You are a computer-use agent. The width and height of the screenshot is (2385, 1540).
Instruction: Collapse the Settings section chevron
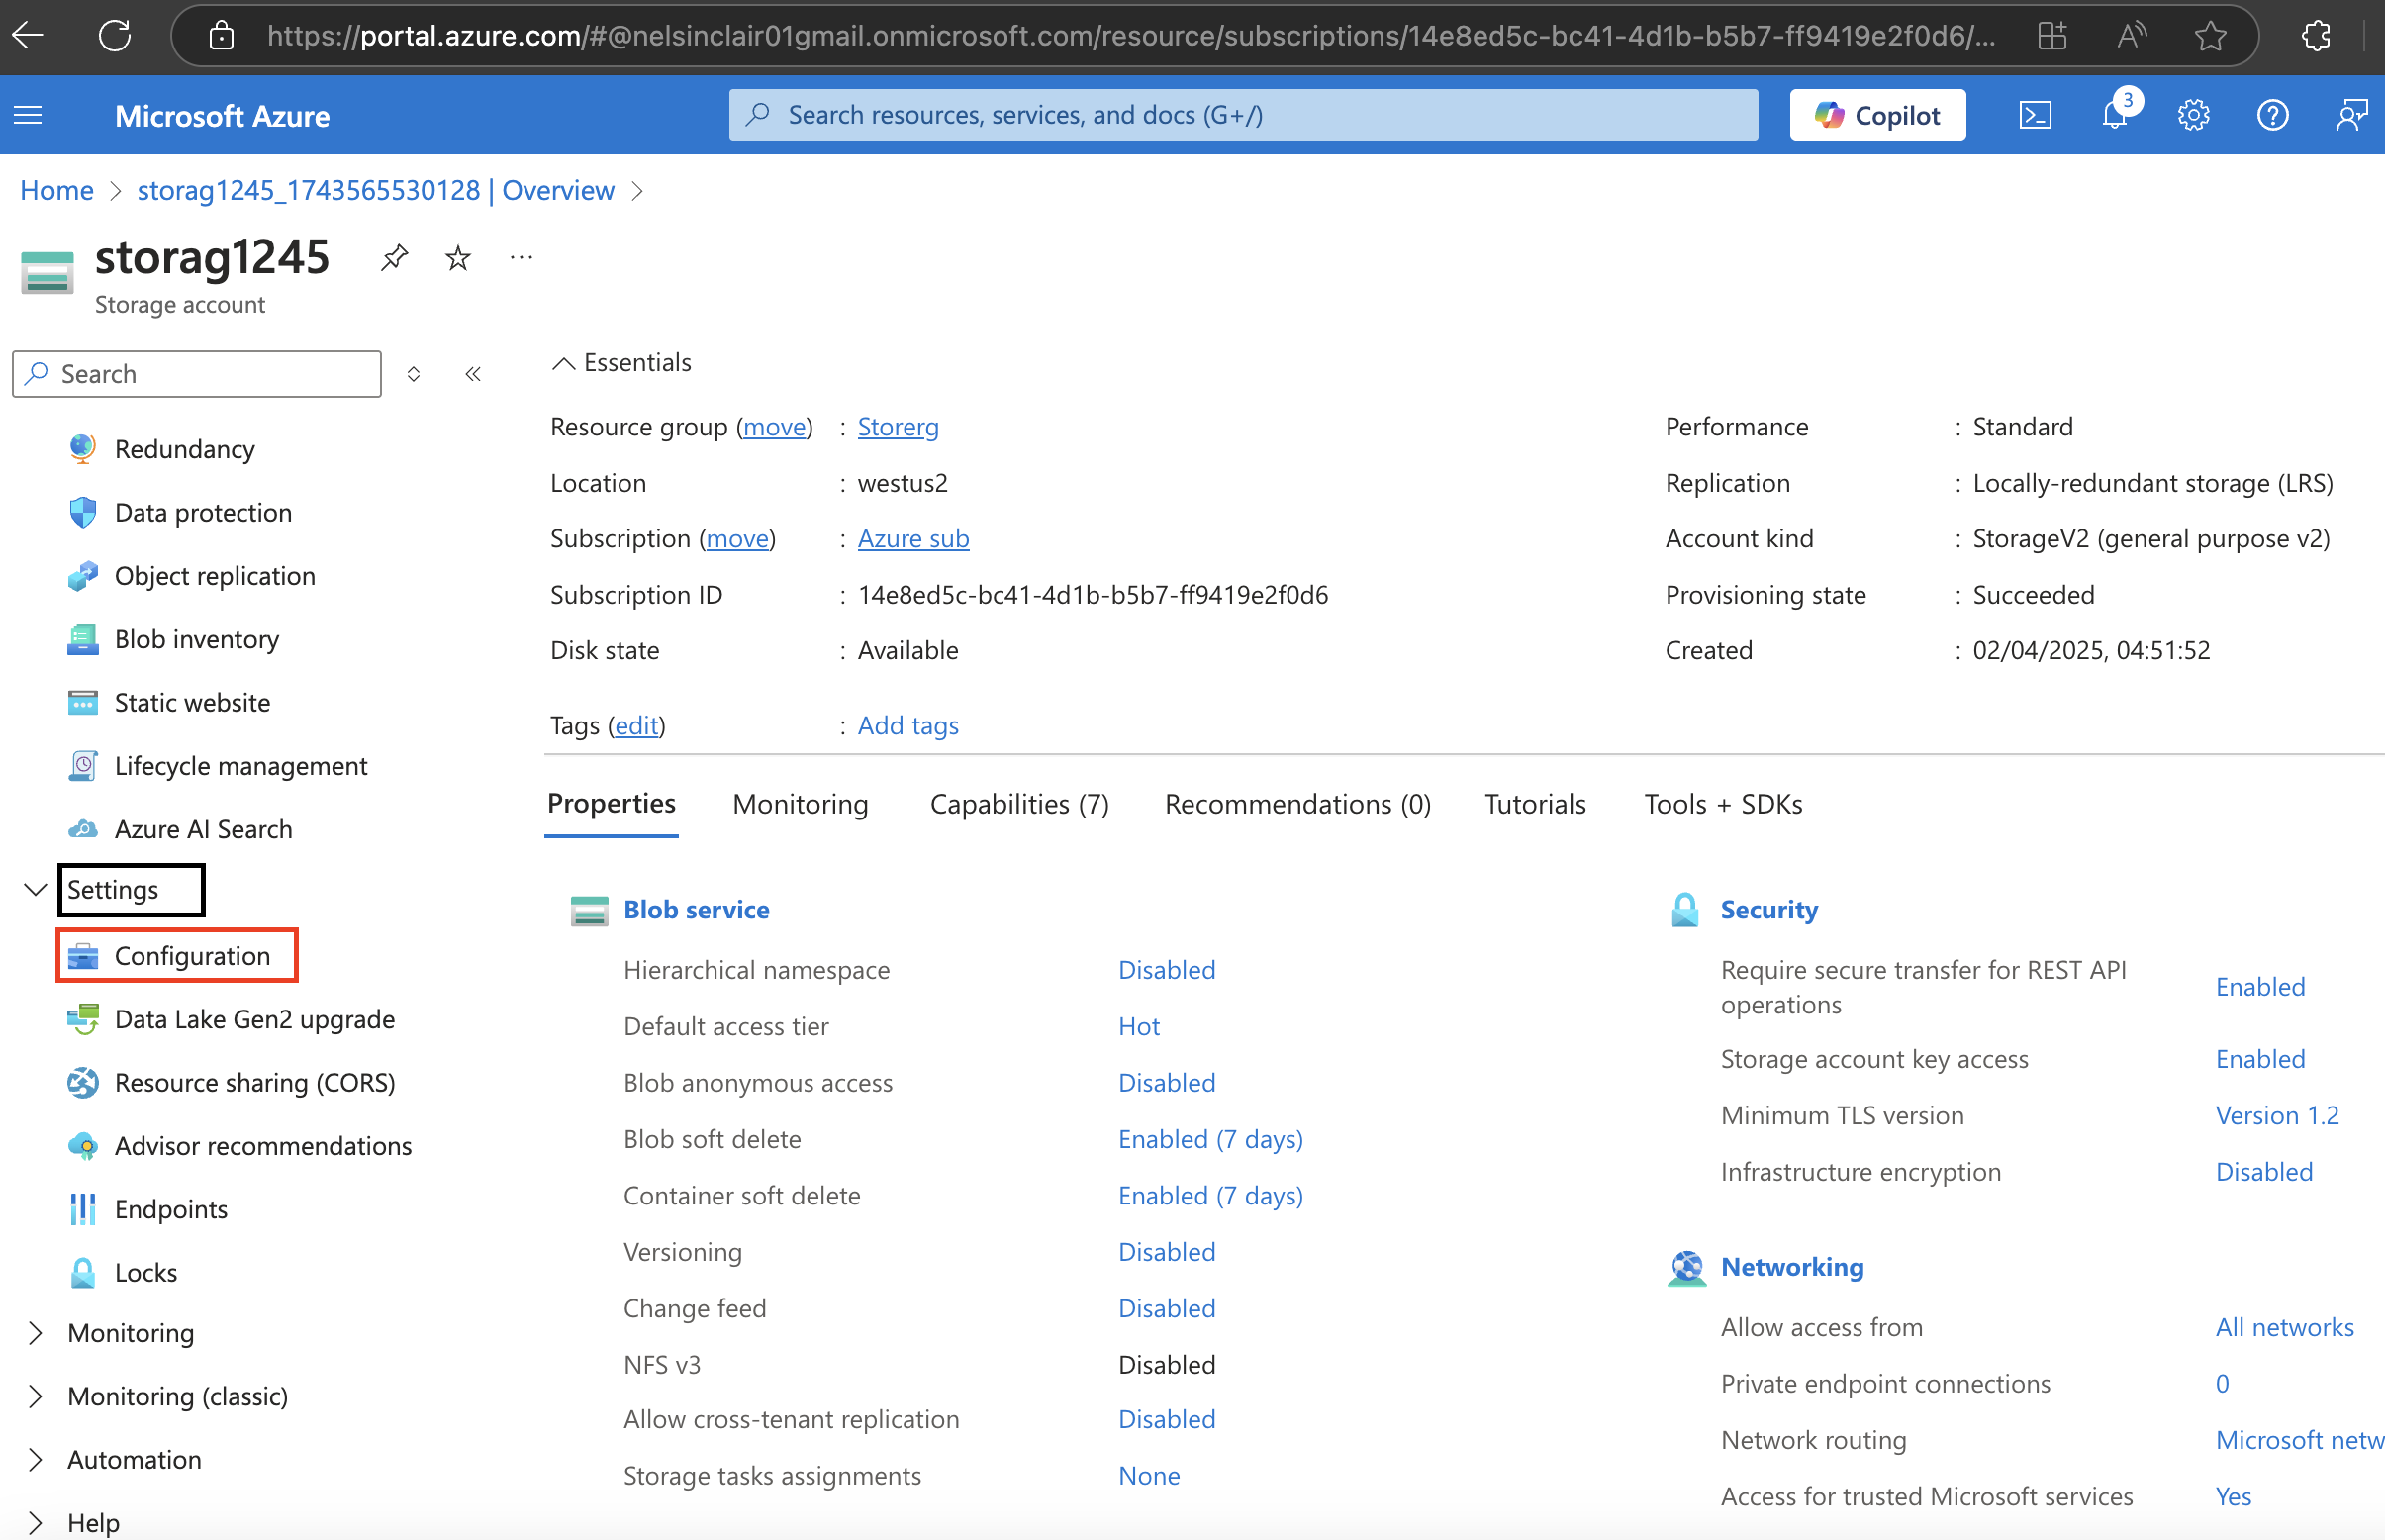(x=36, y=889)
